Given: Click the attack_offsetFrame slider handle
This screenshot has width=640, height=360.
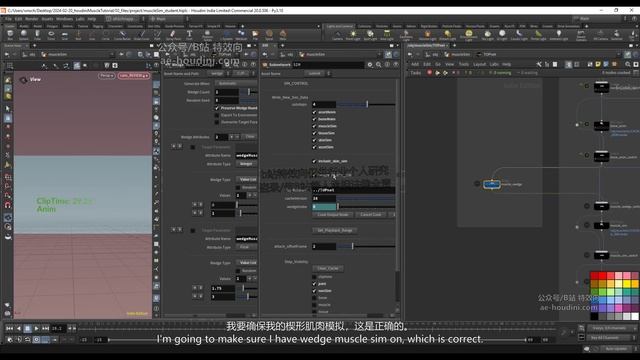Looking at the screenshot, I should click(352, 247).
